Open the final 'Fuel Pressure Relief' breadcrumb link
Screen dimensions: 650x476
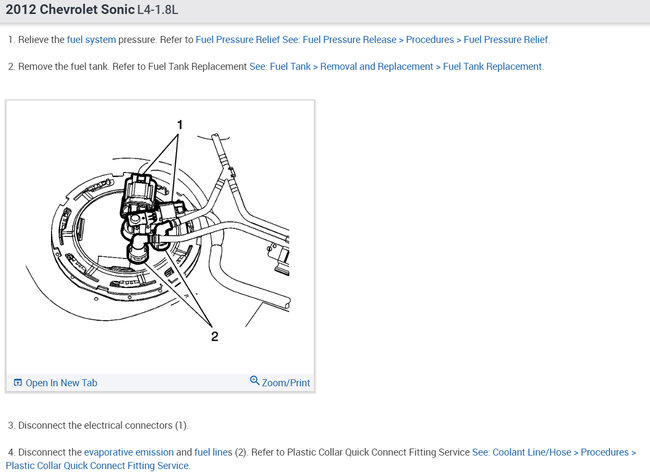tap(506, 40)
